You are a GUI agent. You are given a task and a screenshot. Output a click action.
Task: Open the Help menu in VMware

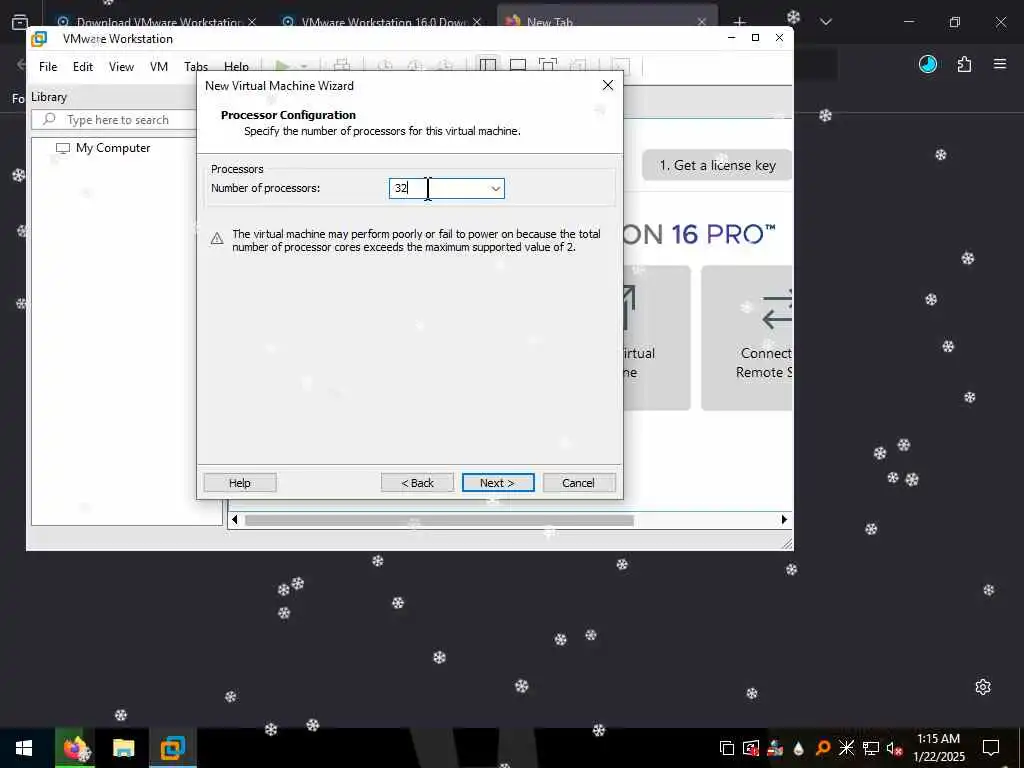(x=236, y=67)
